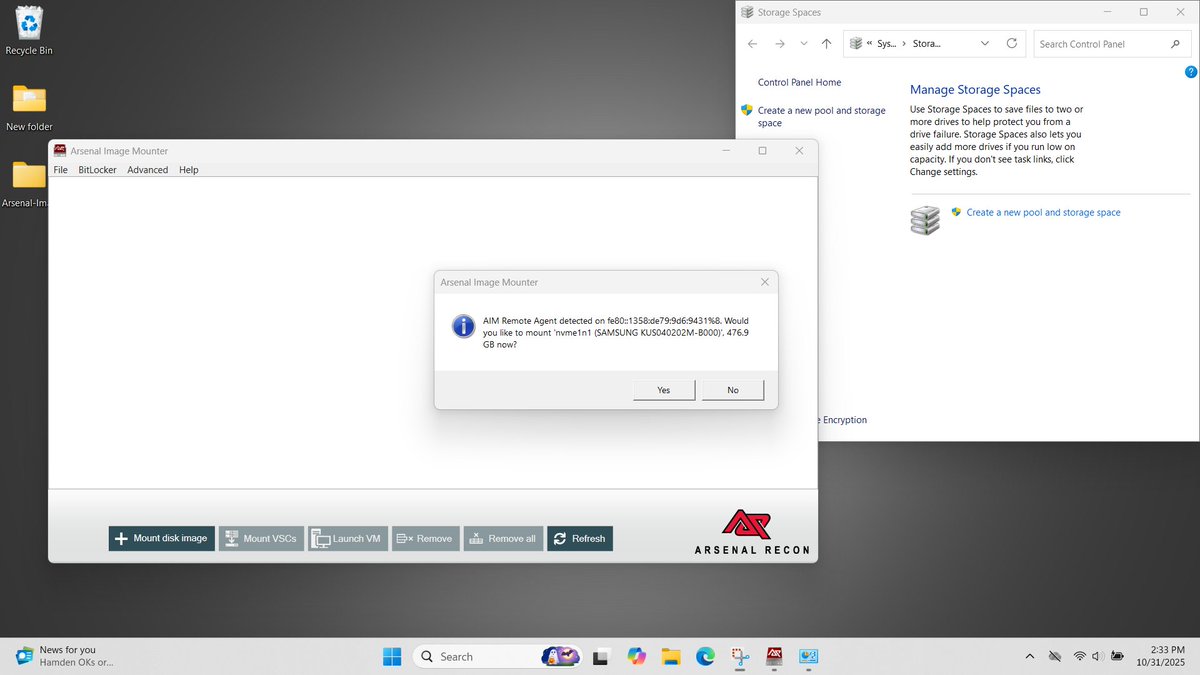Image resolution: width=1200 pixels, height=675 pixels.
Task: Click Yes in the Arsenal Image Mounter dialog
Action: click(664, 390)
